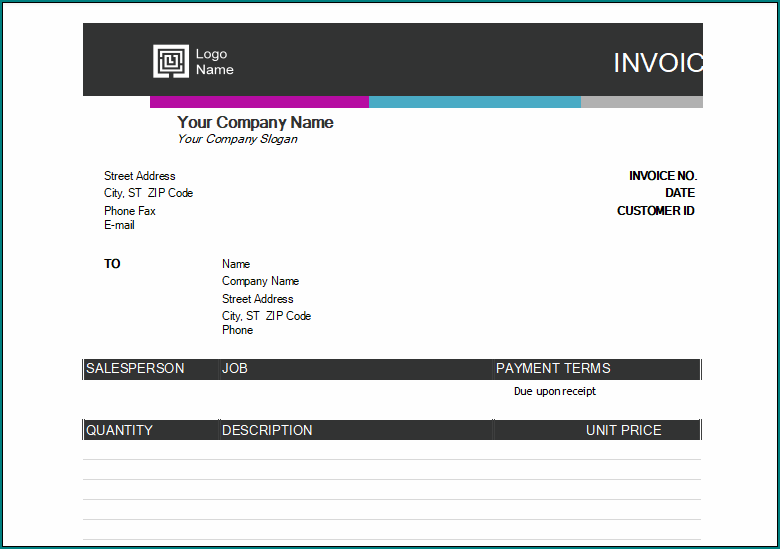Click the blue color bar segment

[475, 102]
